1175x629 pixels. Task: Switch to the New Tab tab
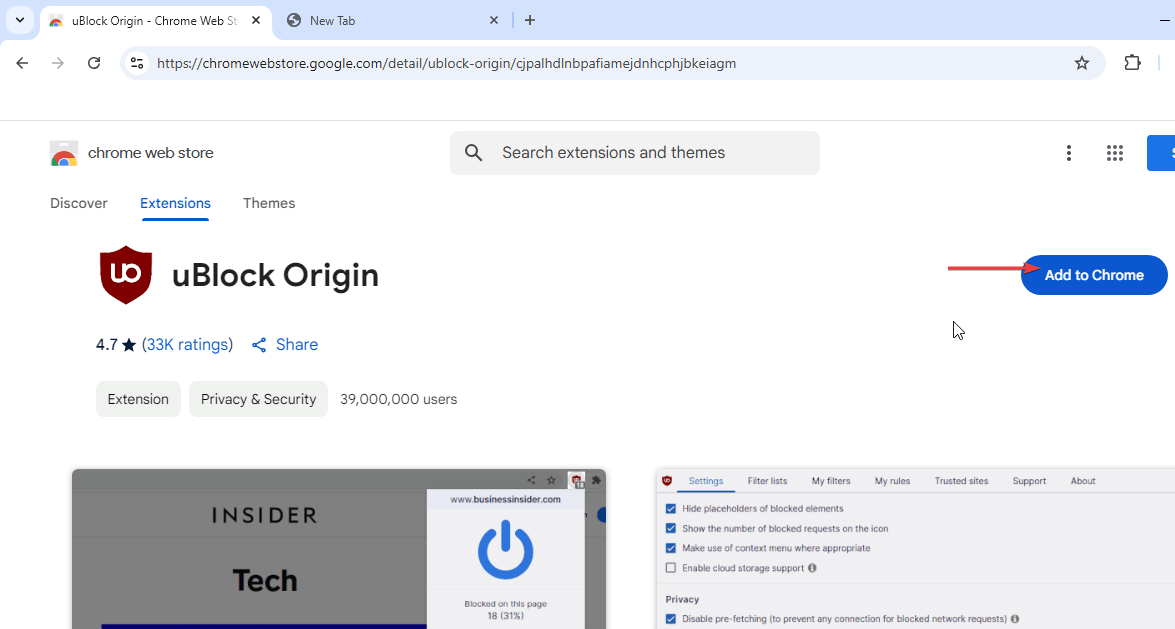click(x=390, y=20)
